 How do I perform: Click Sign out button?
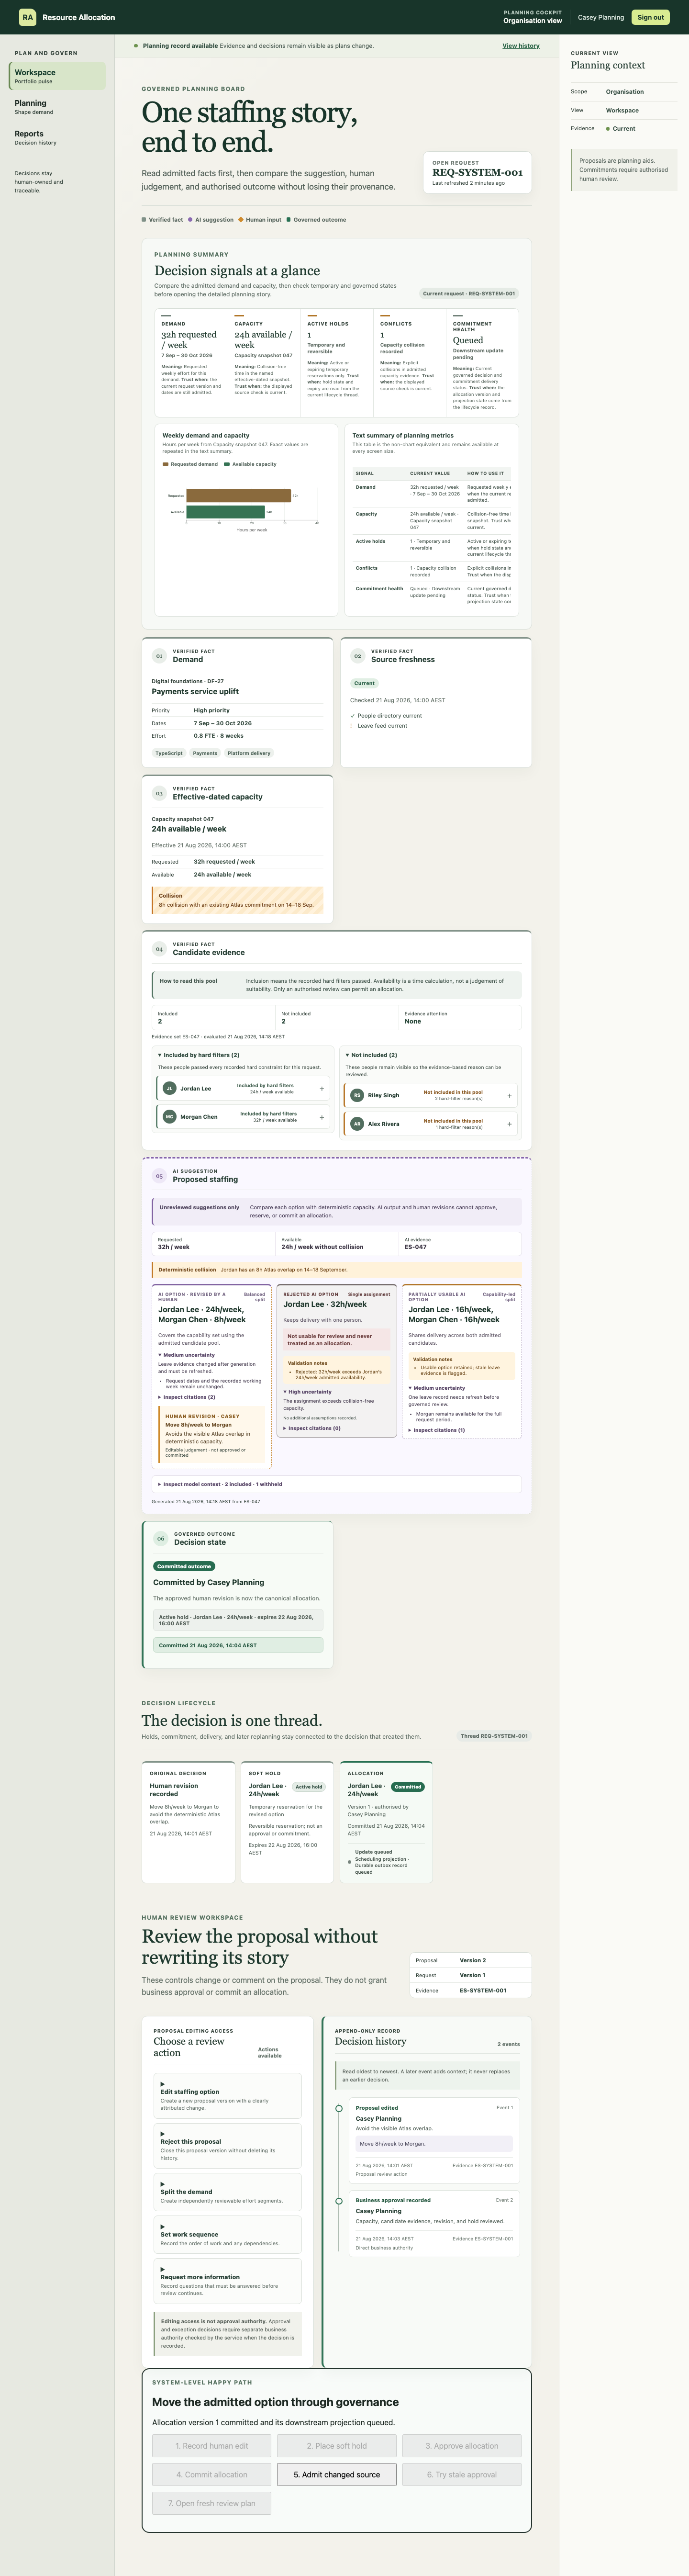pyautogui.click(x=651, y=17)
